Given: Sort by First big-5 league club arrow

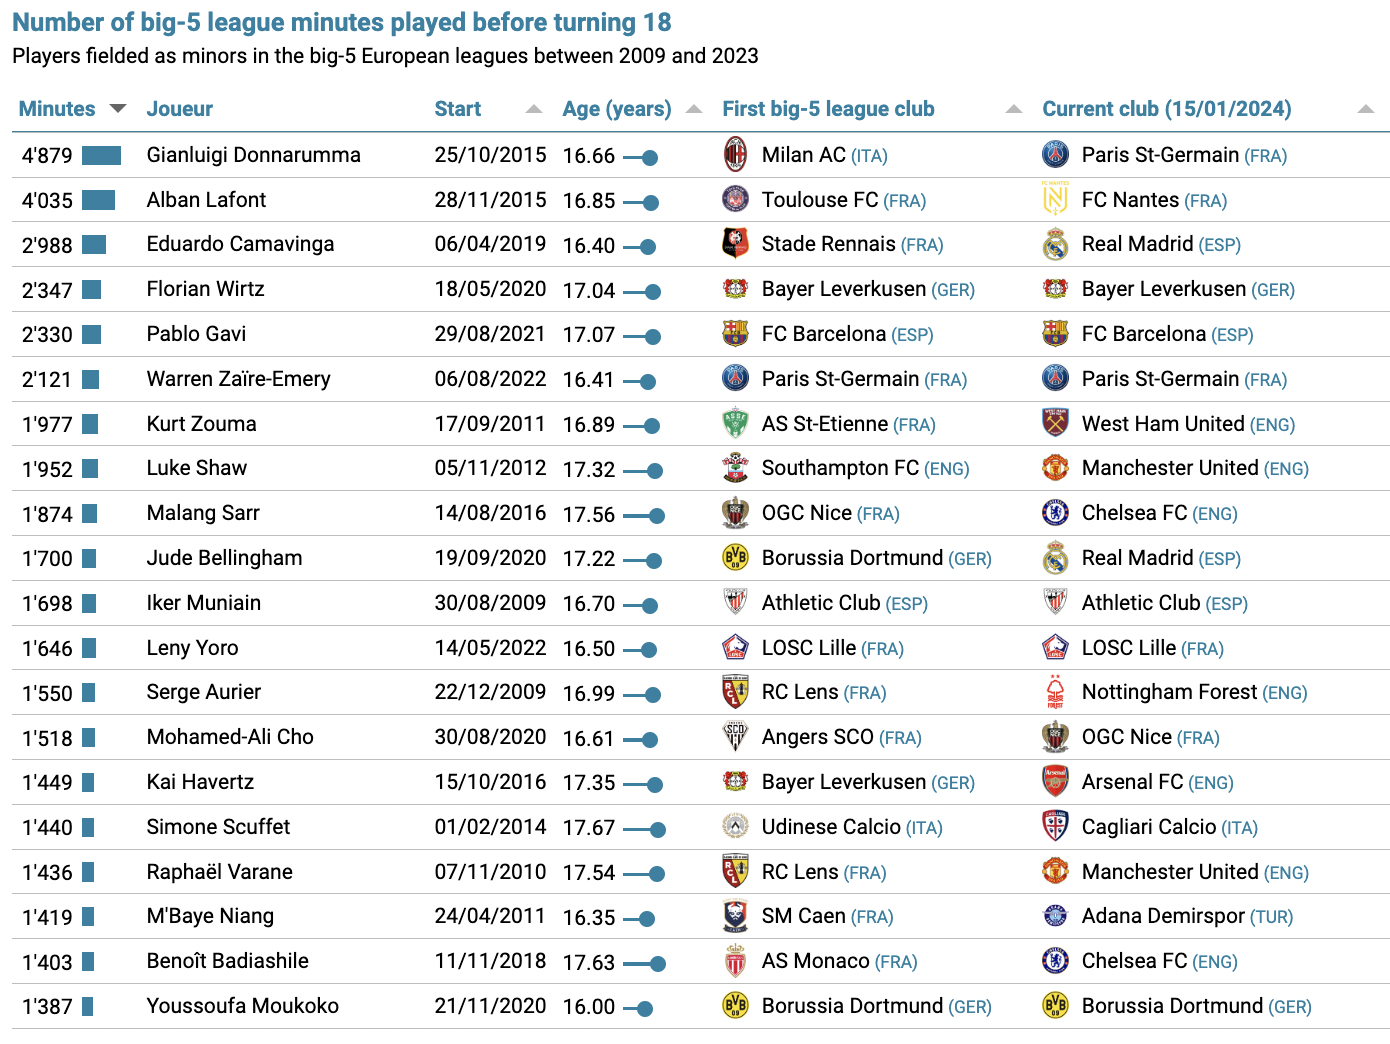Looking at the screenshot, I should [1014, 109].
